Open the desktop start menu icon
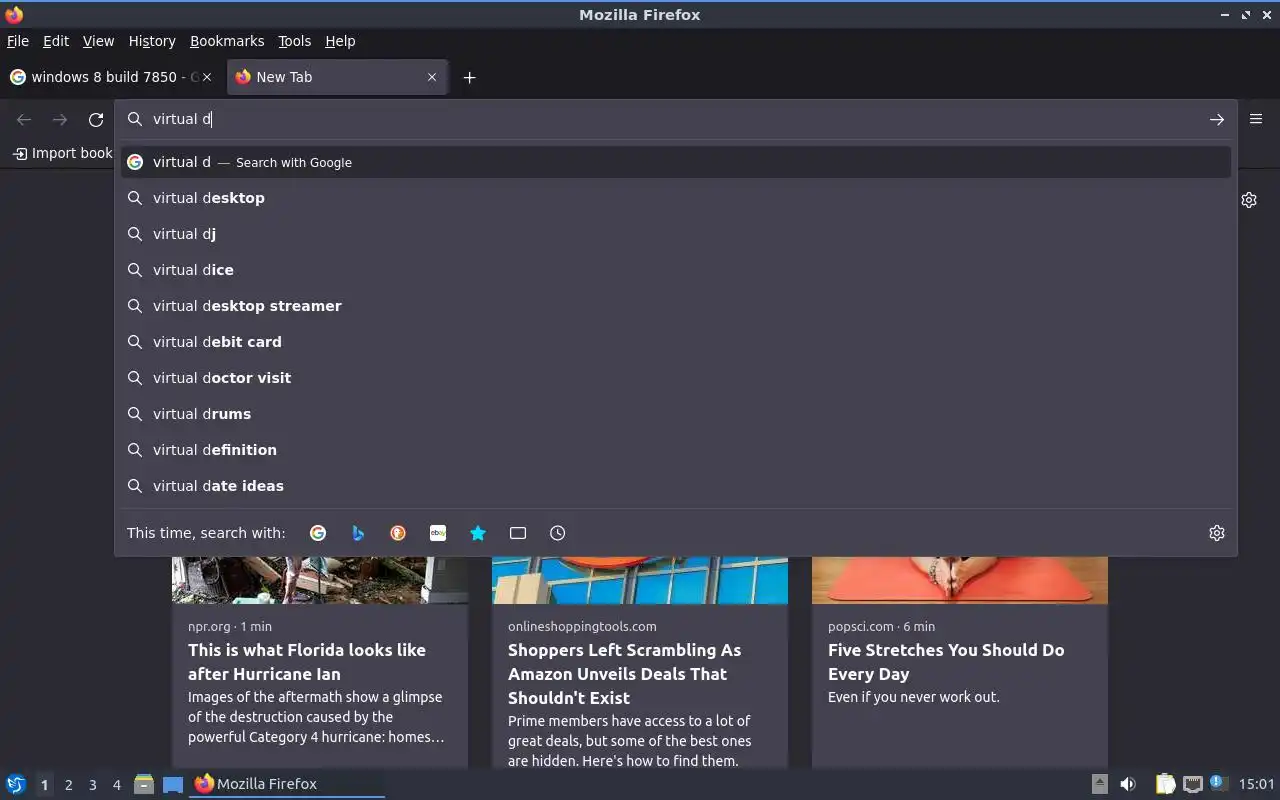This screenshot has width=1280, height=800. [x=15, y=784]
